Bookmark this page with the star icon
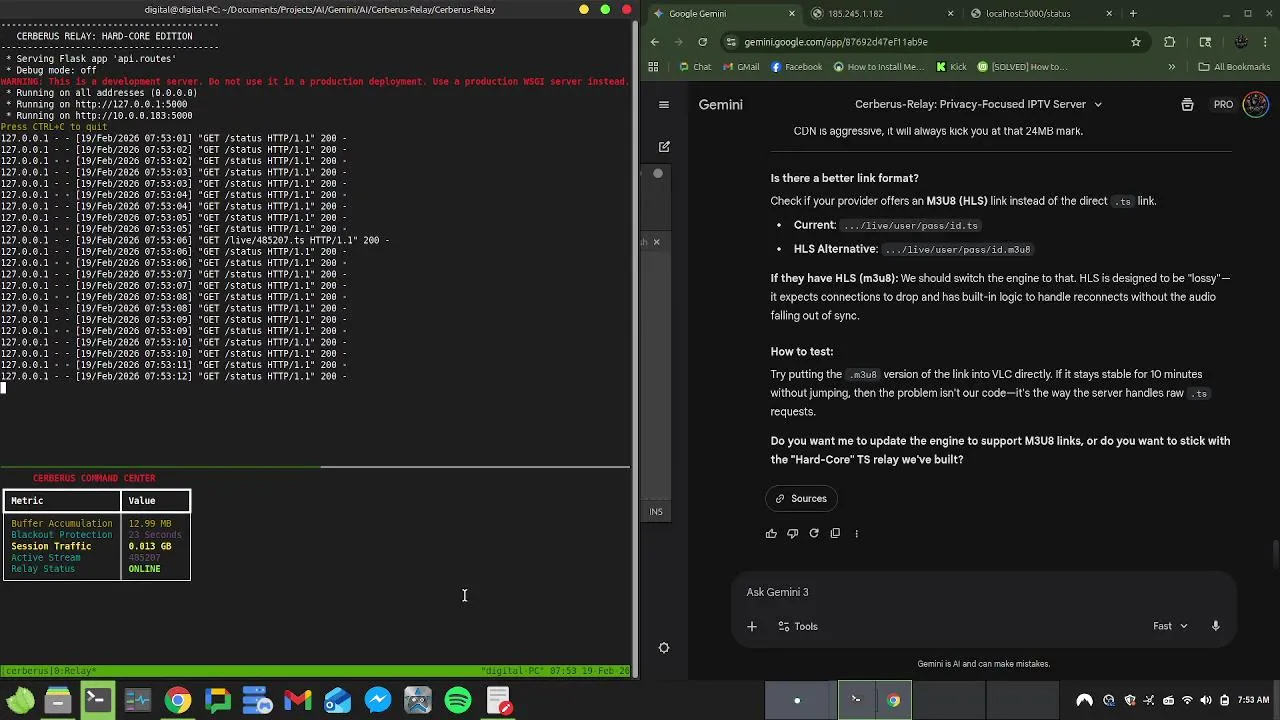The height and width of the screenshot is (720, 1280). (1136, 42)
